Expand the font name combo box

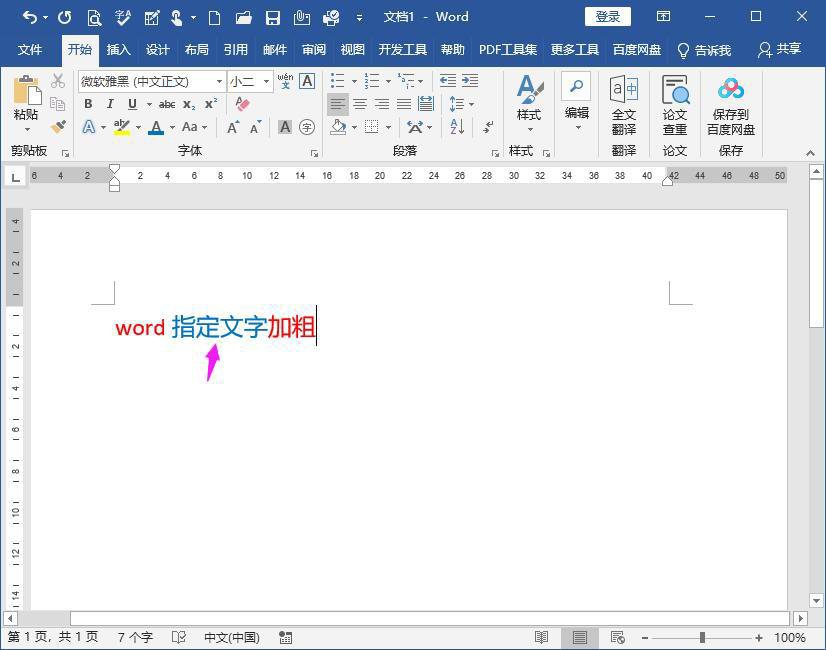coord(219,82)
